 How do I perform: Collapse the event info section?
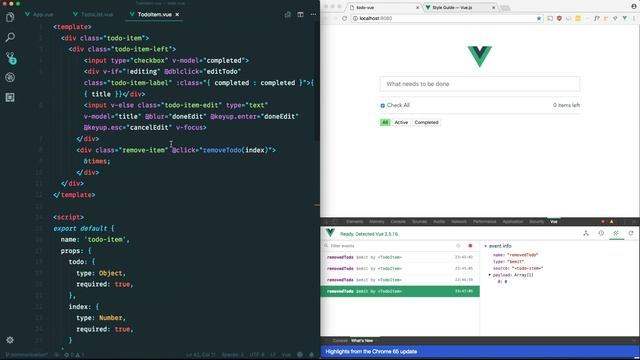point(486,246)
